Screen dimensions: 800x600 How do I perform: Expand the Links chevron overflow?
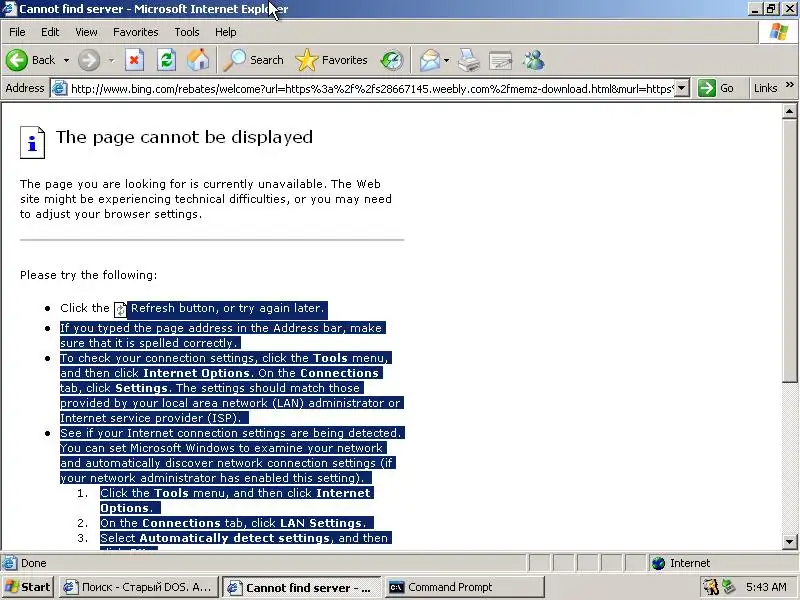790,85
